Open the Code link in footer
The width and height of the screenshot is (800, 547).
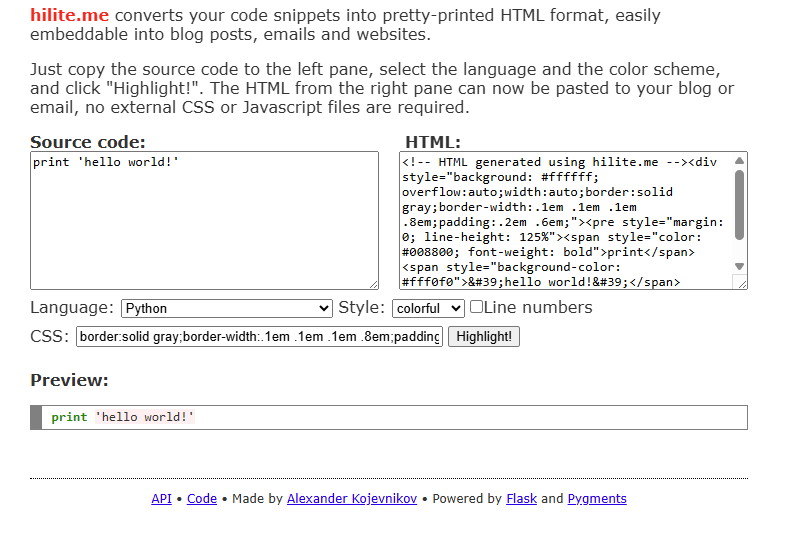[x=202, y=499]
